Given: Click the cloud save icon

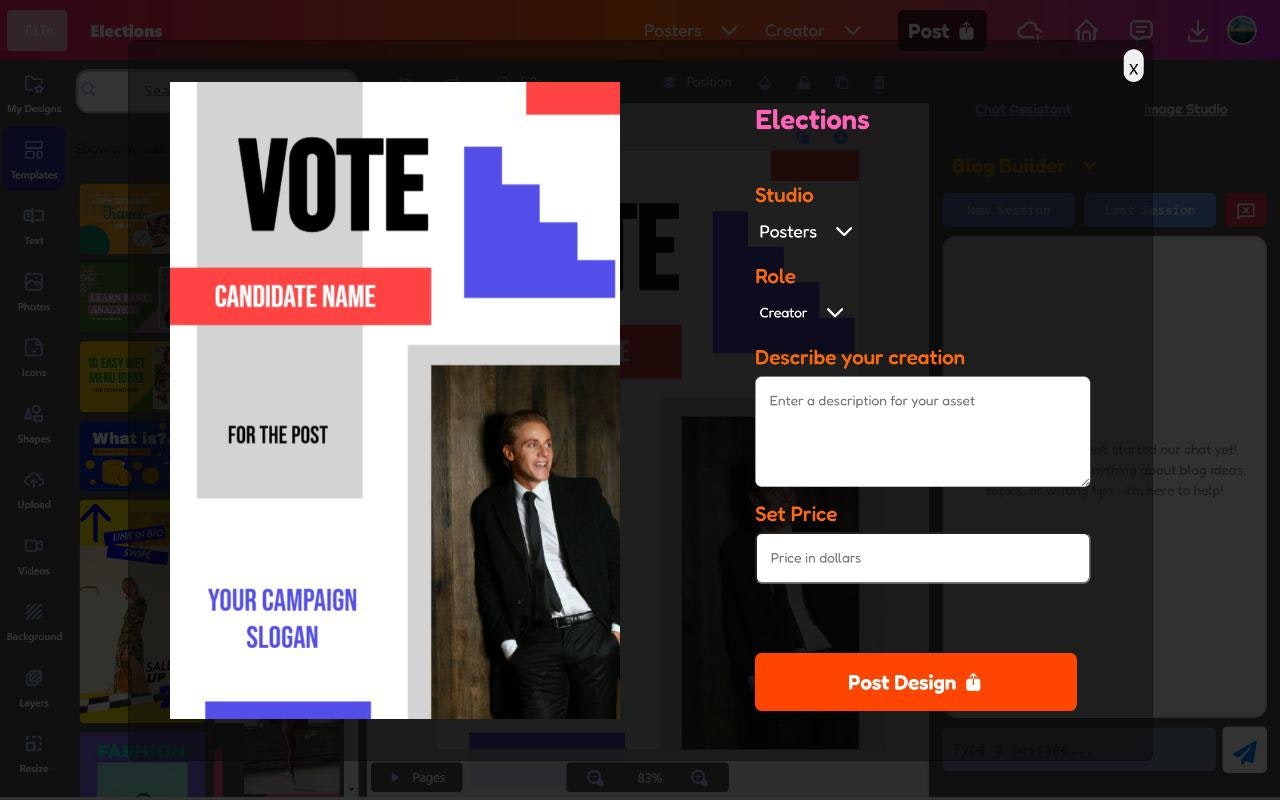Looking at the screenshot, I should (1030, 31).
